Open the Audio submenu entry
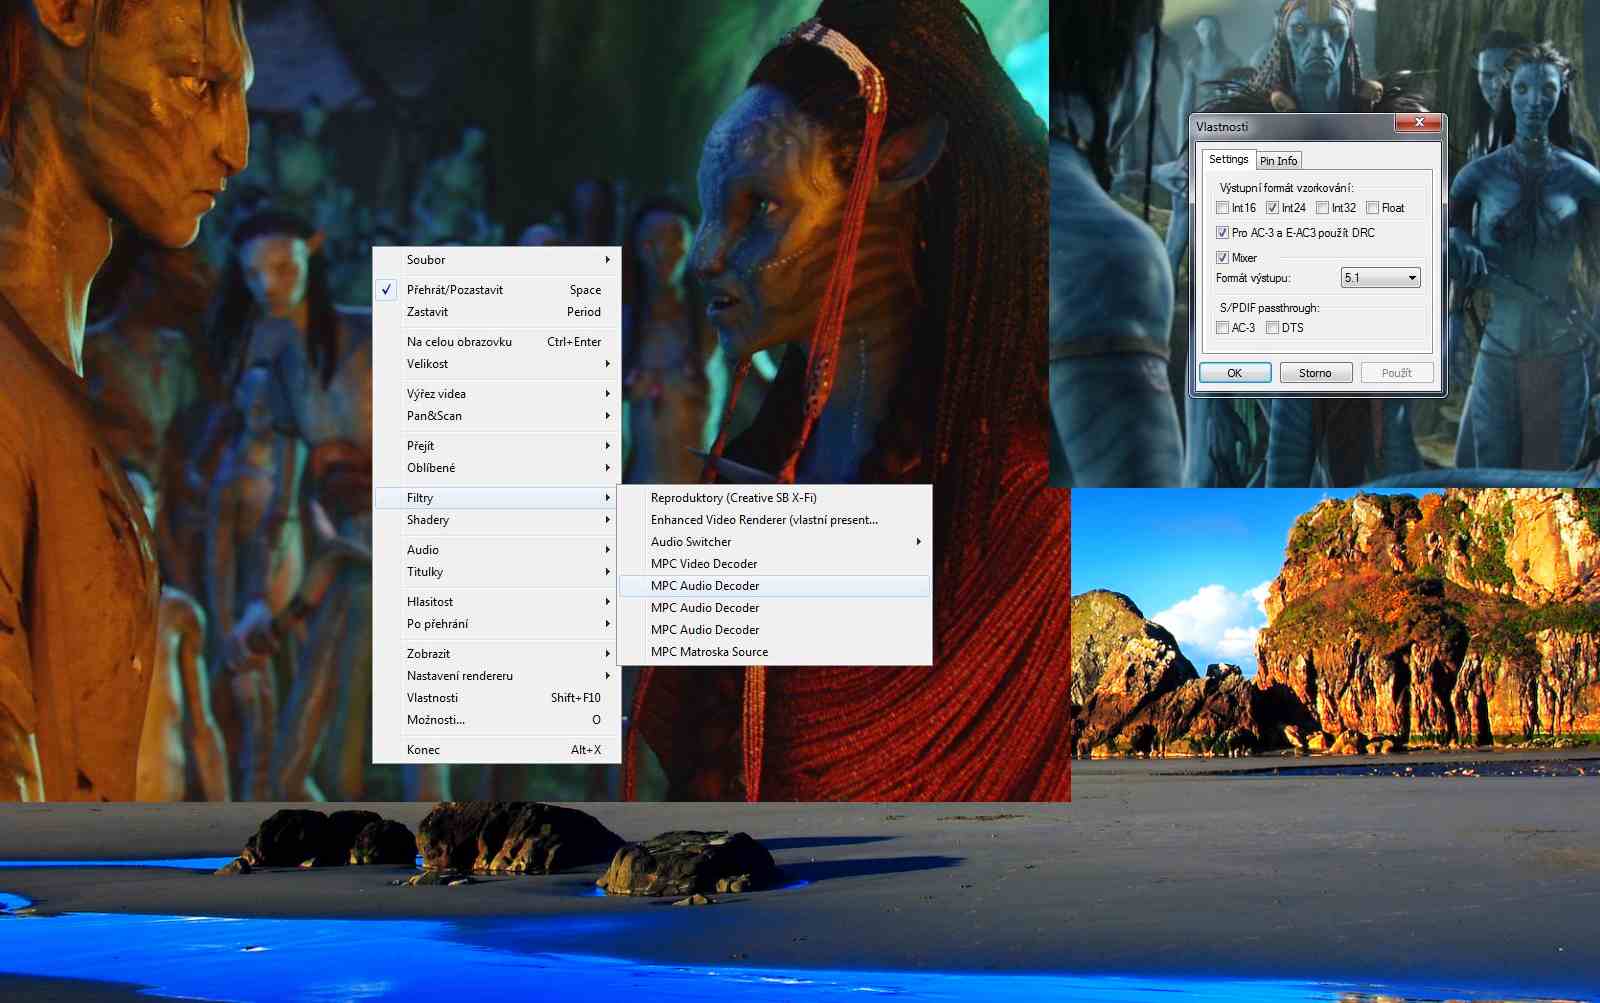 pyautogui.click(x=497, y=550)
